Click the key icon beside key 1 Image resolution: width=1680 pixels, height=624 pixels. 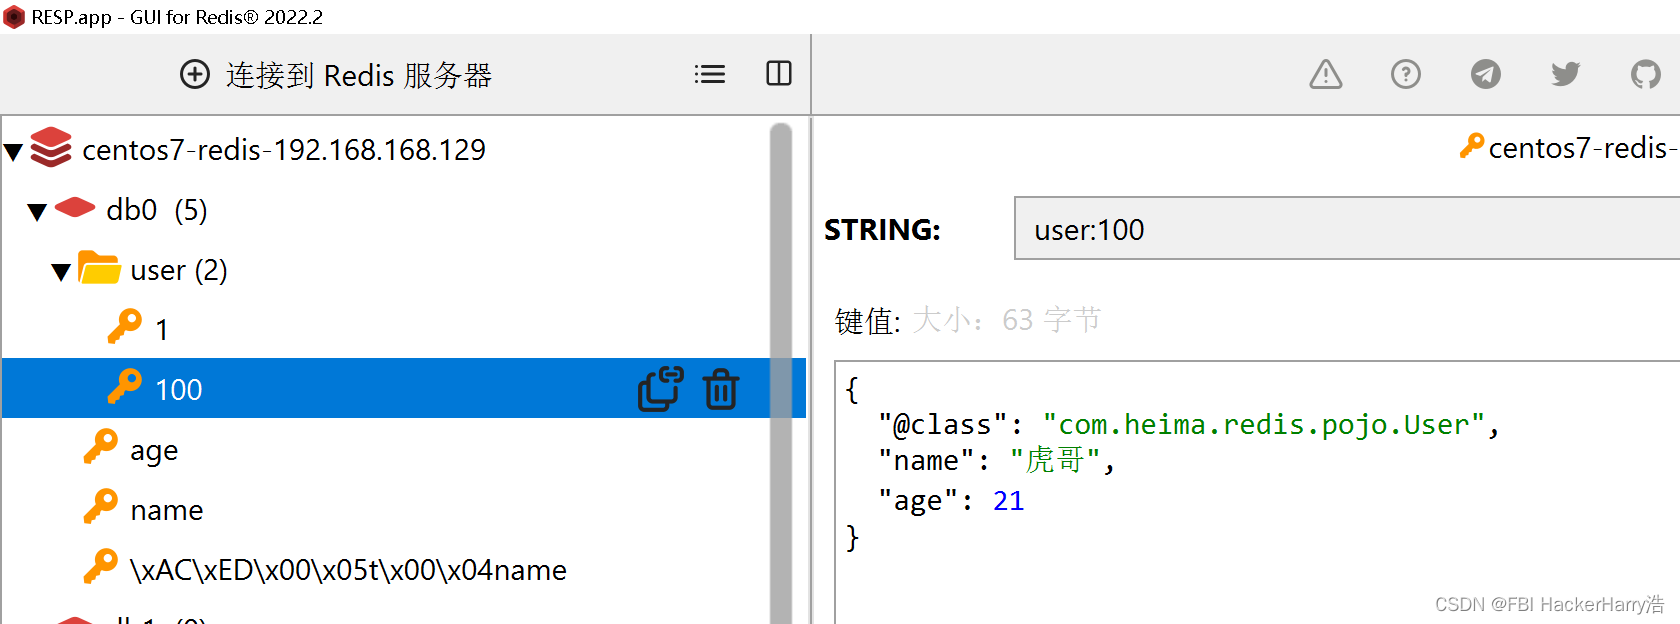124,326
